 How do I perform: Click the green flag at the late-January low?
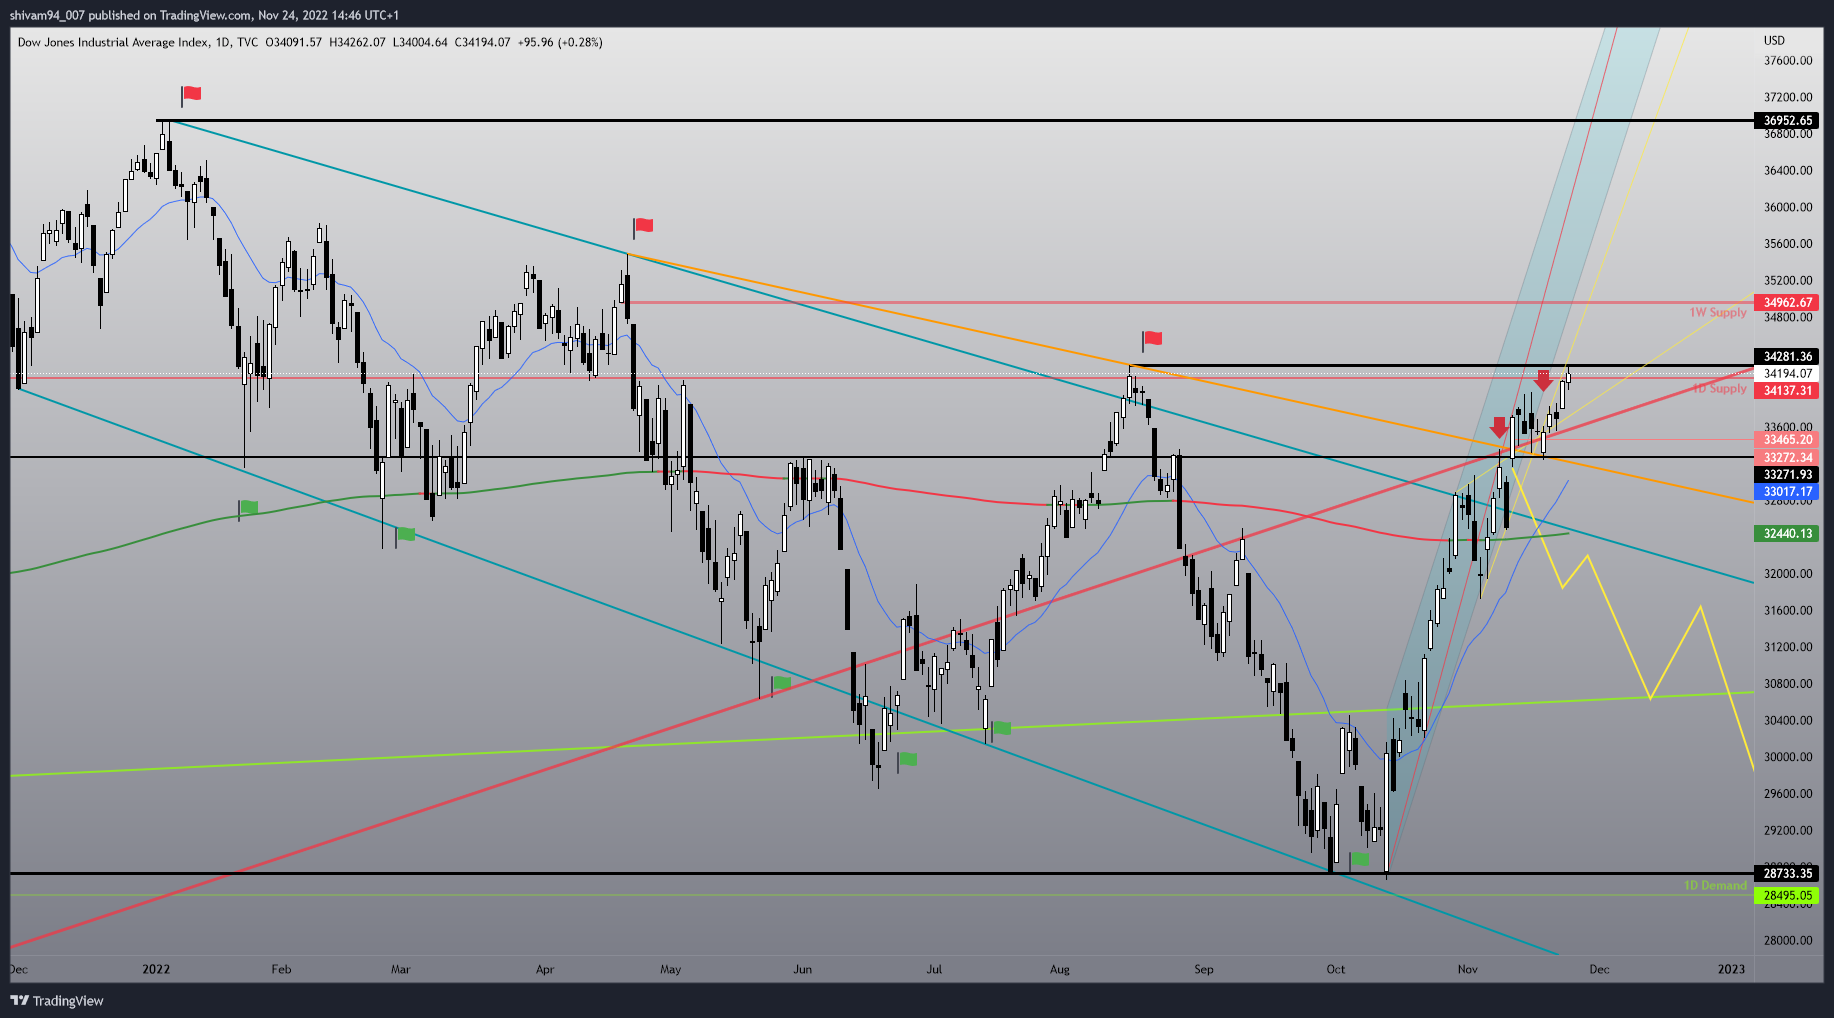coord(247,509)
